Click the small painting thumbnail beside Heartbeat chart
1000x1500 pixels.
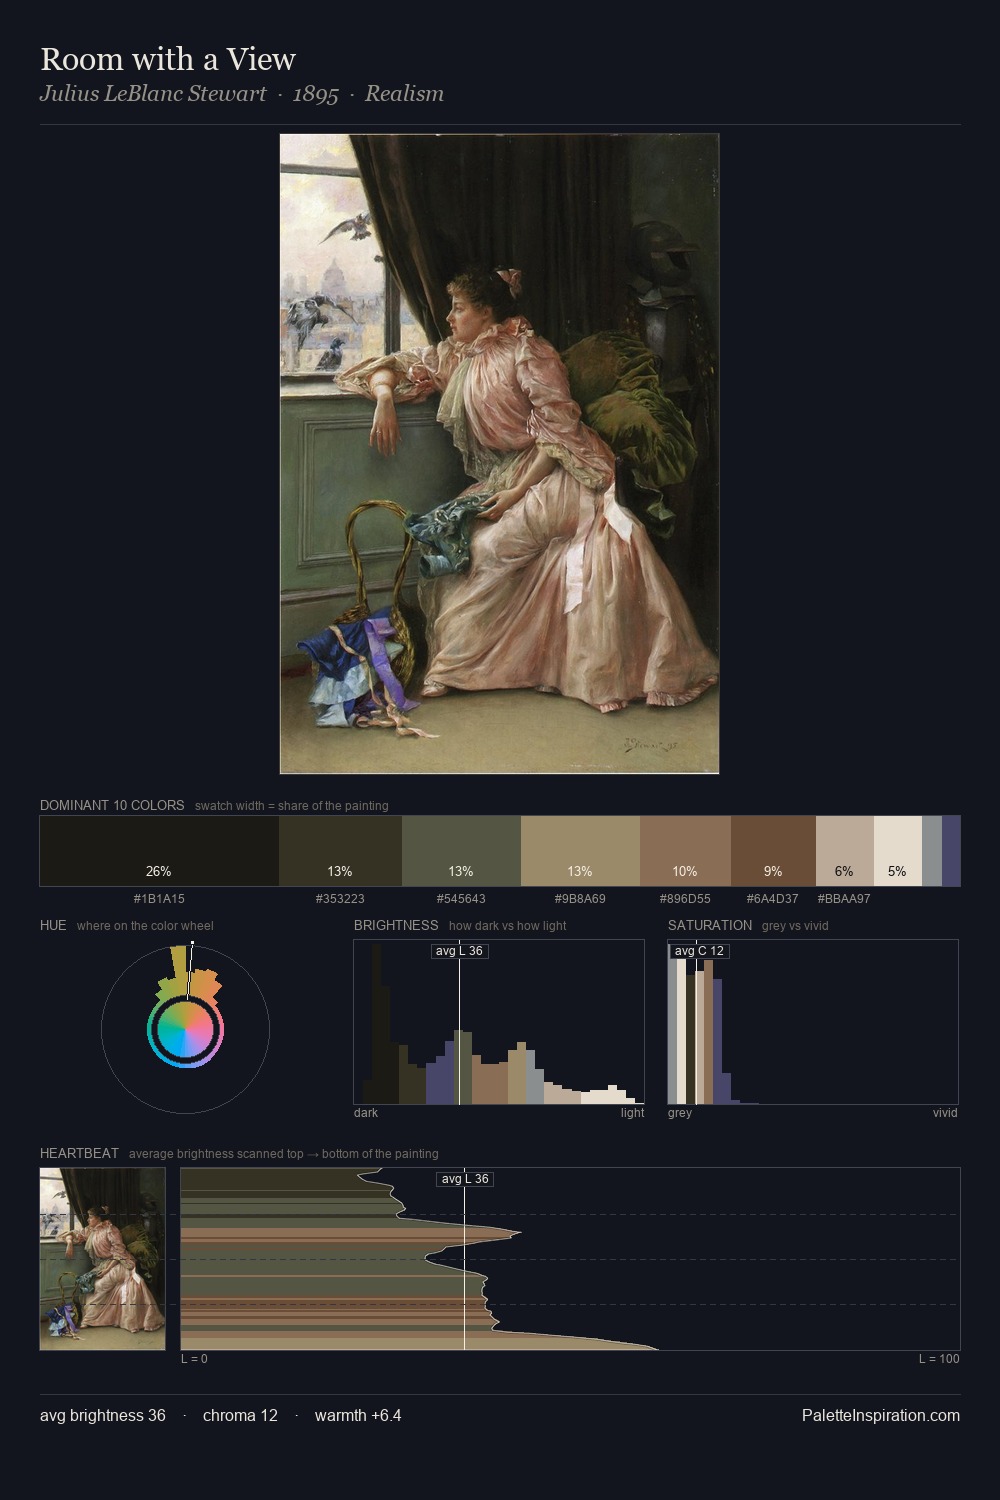point(102,1259)
